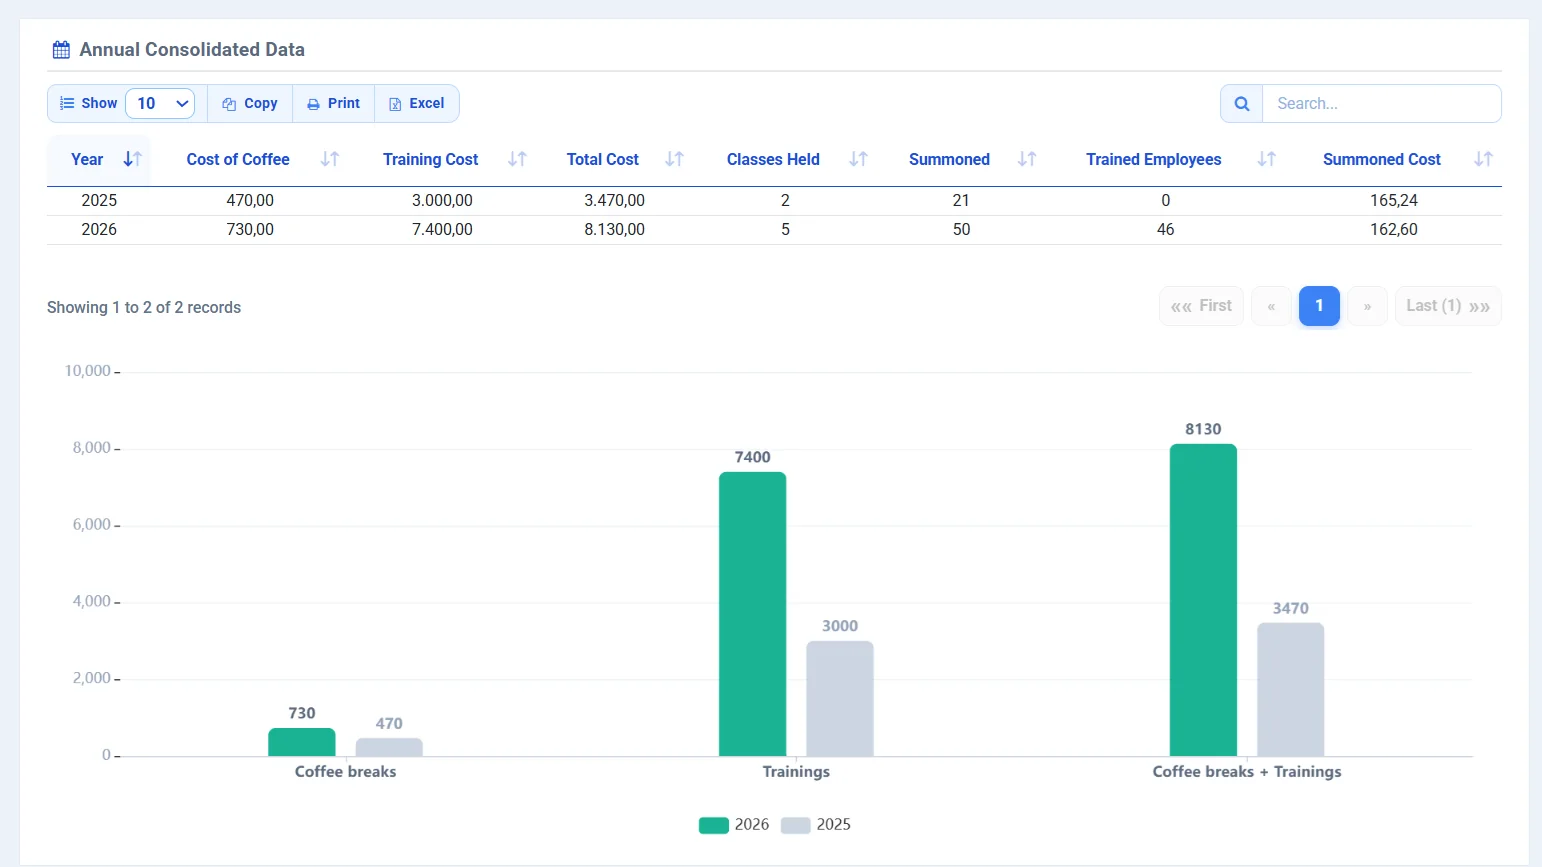The image size is (1542, 867).
Task: Sort by Summoned sort arrows
Action: (1027, 159)
